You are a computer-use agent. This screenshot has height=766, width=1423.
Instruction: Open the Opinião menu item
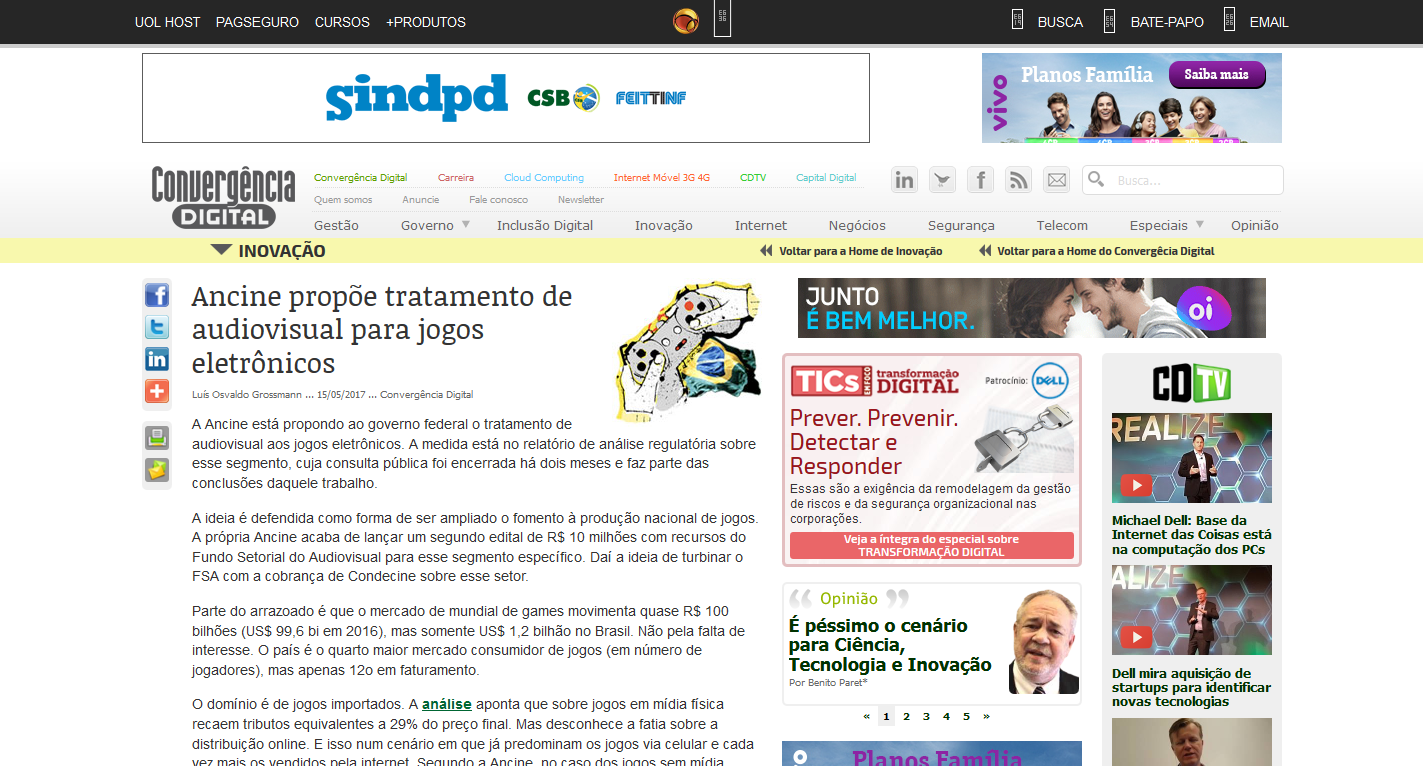click(1255, 225)
